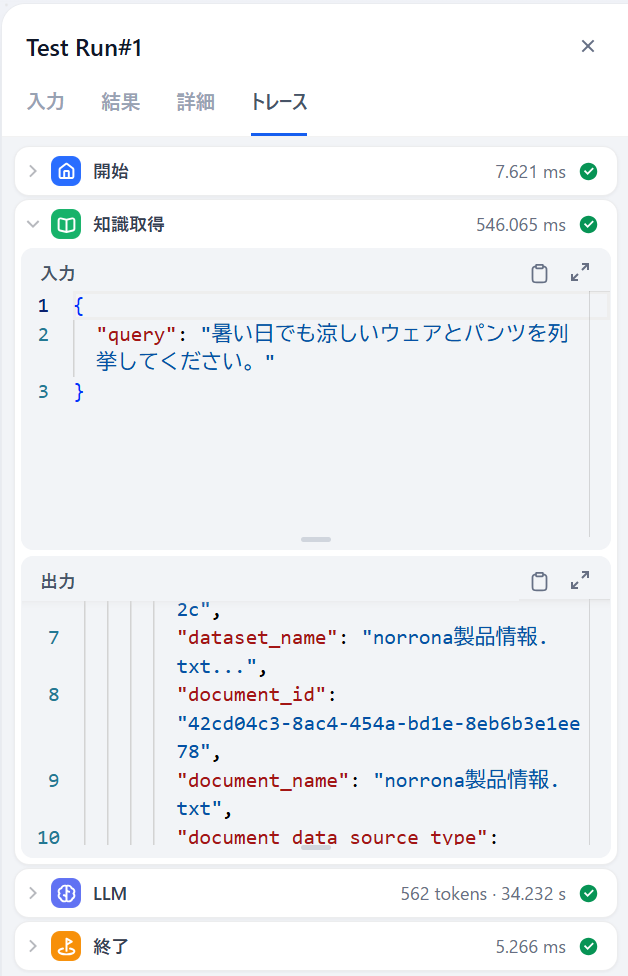
Task: Copy the 入力 JSON with clipboard icon
Action: [539, 273]
